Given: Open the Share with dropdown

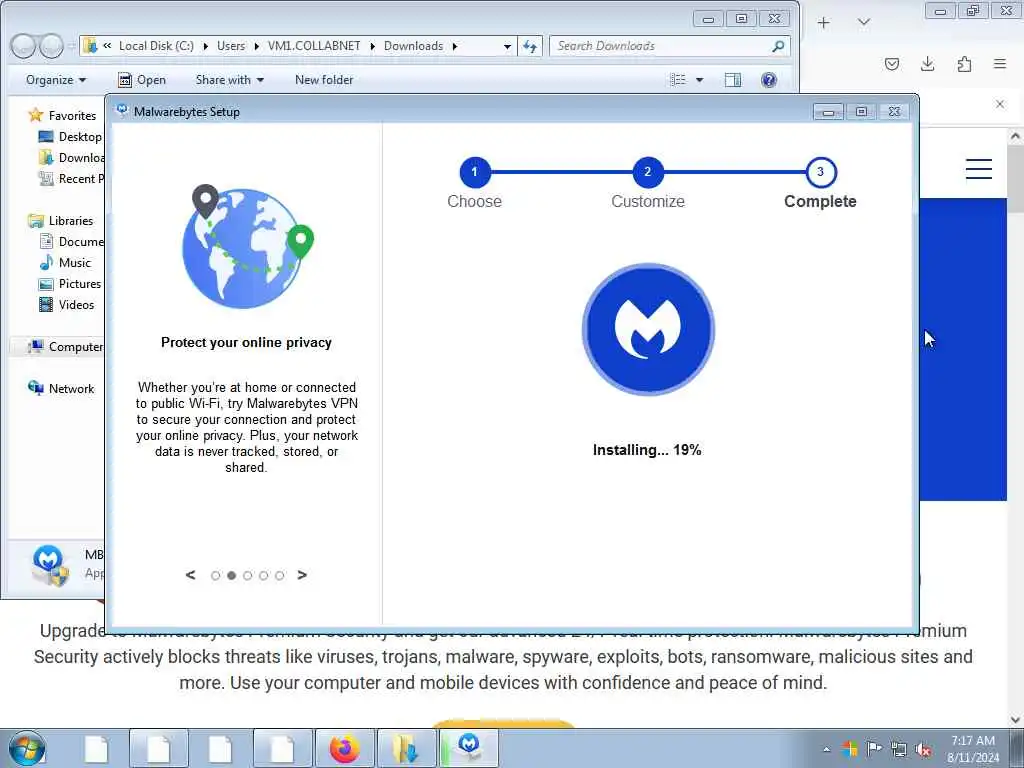Looking at the screenshot, I should click(230, 80).
